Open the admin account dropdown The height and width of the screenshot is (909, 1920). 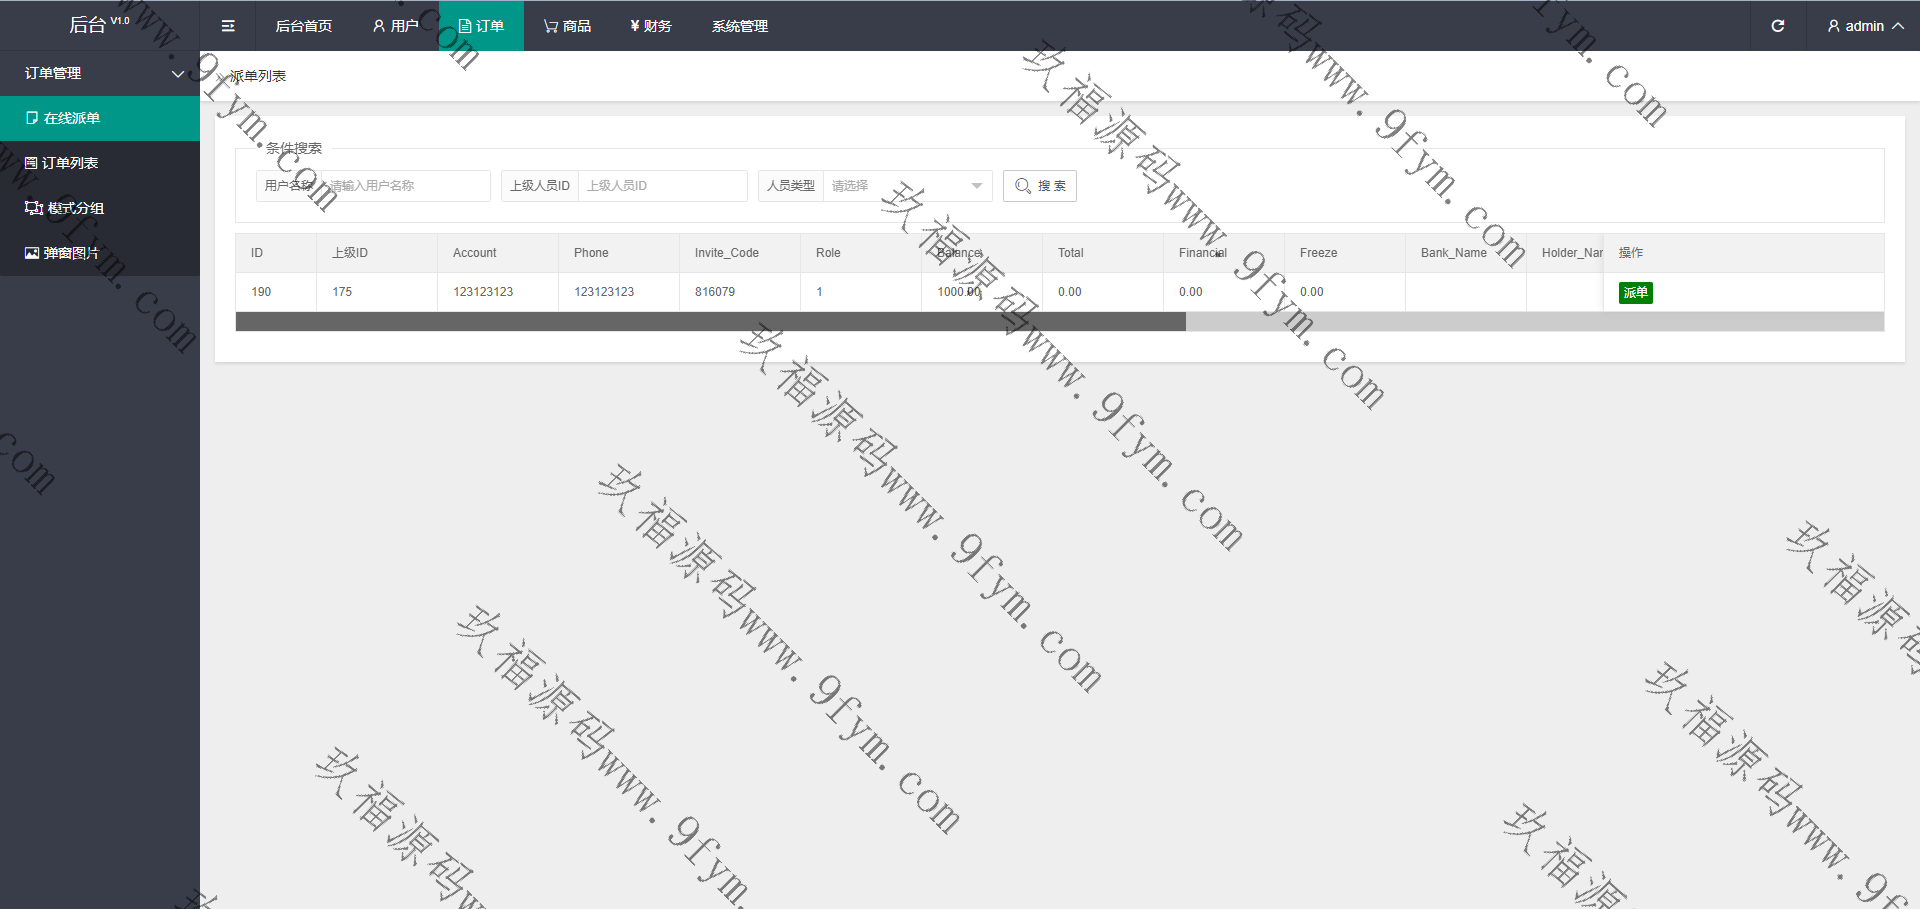[x=1865, y=26]
